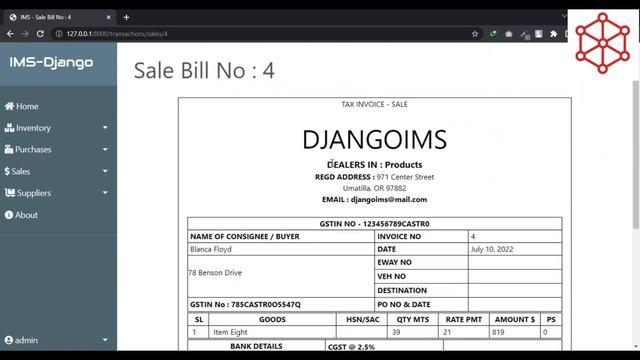Open the About page link
Viewport: 640px width, 360px height.
pyautogui.click(x=21, y=215)
